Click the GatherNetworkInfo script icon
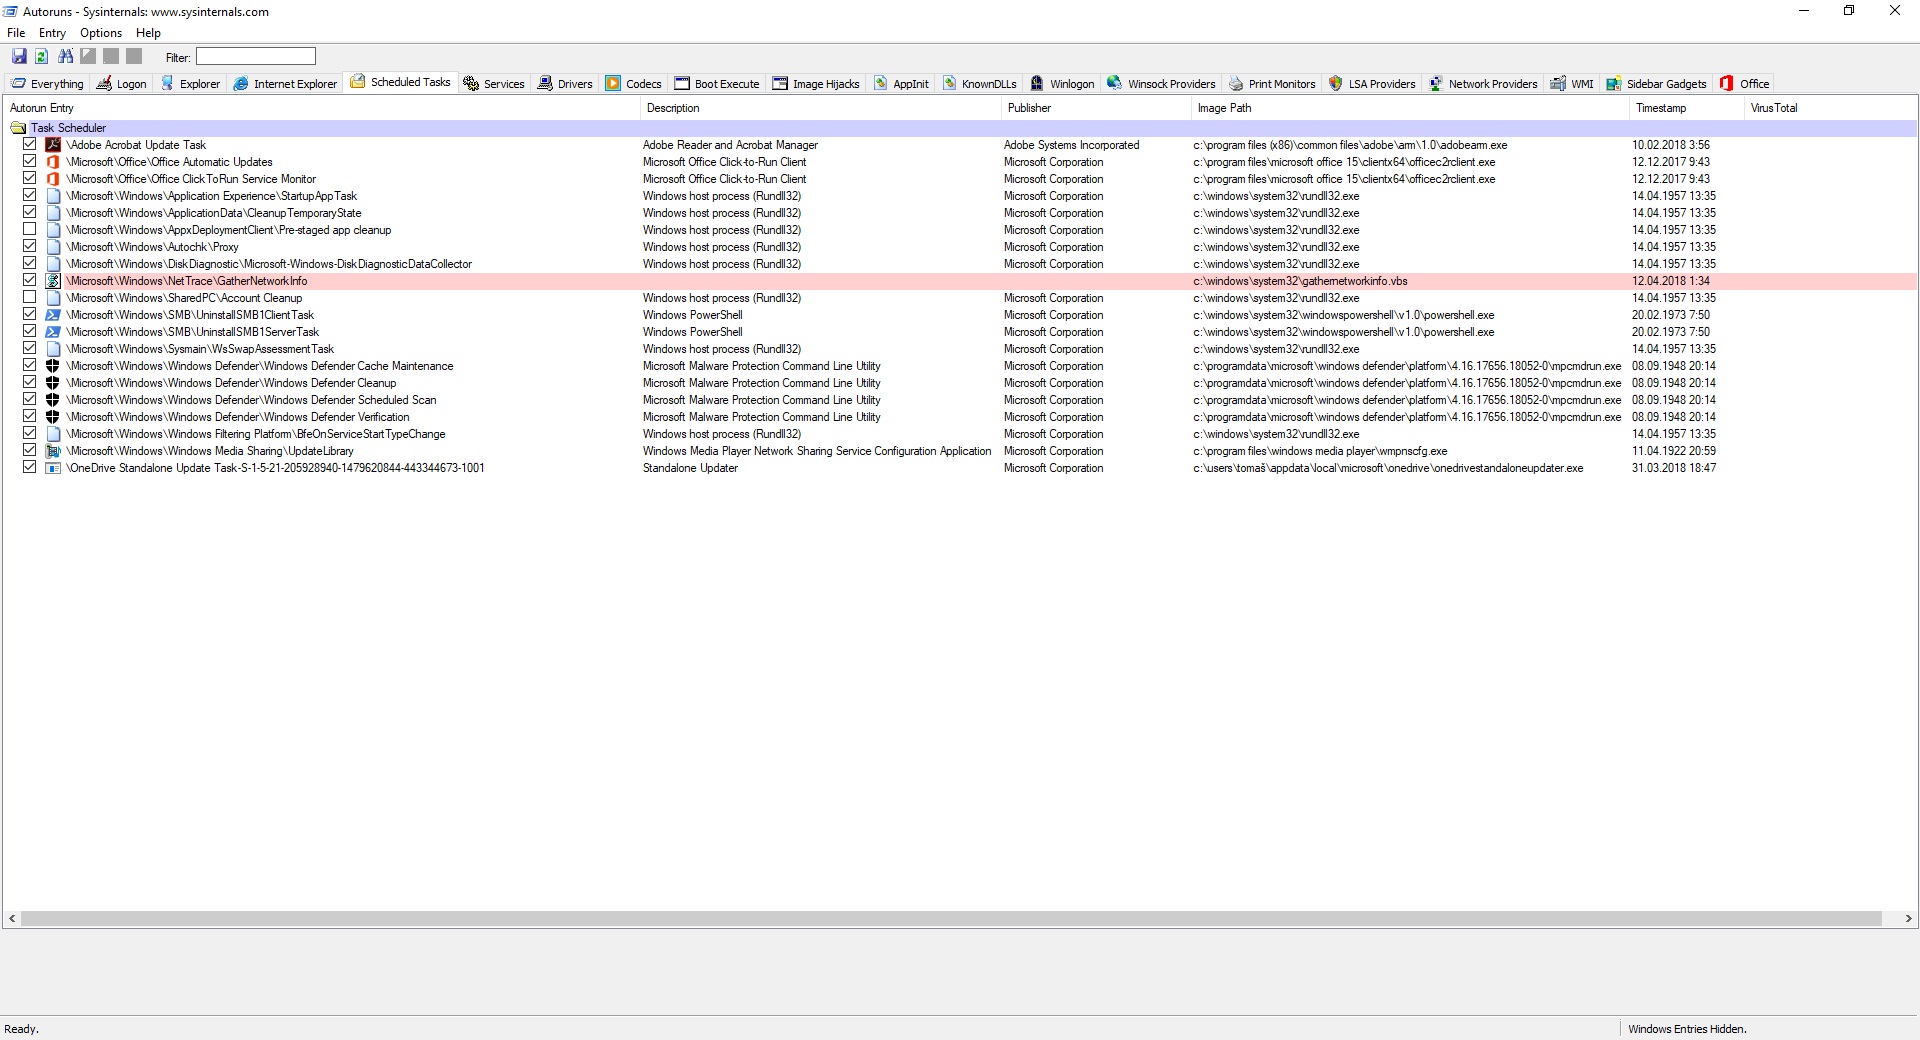This screenshot has height=1040, width=1920. click(53, 281)
